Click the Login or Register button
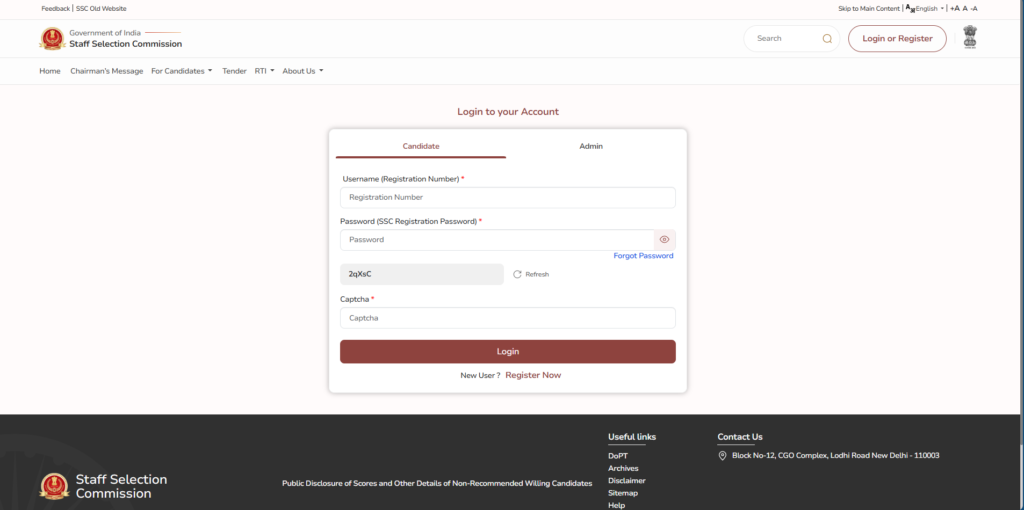 click(897, 39)
